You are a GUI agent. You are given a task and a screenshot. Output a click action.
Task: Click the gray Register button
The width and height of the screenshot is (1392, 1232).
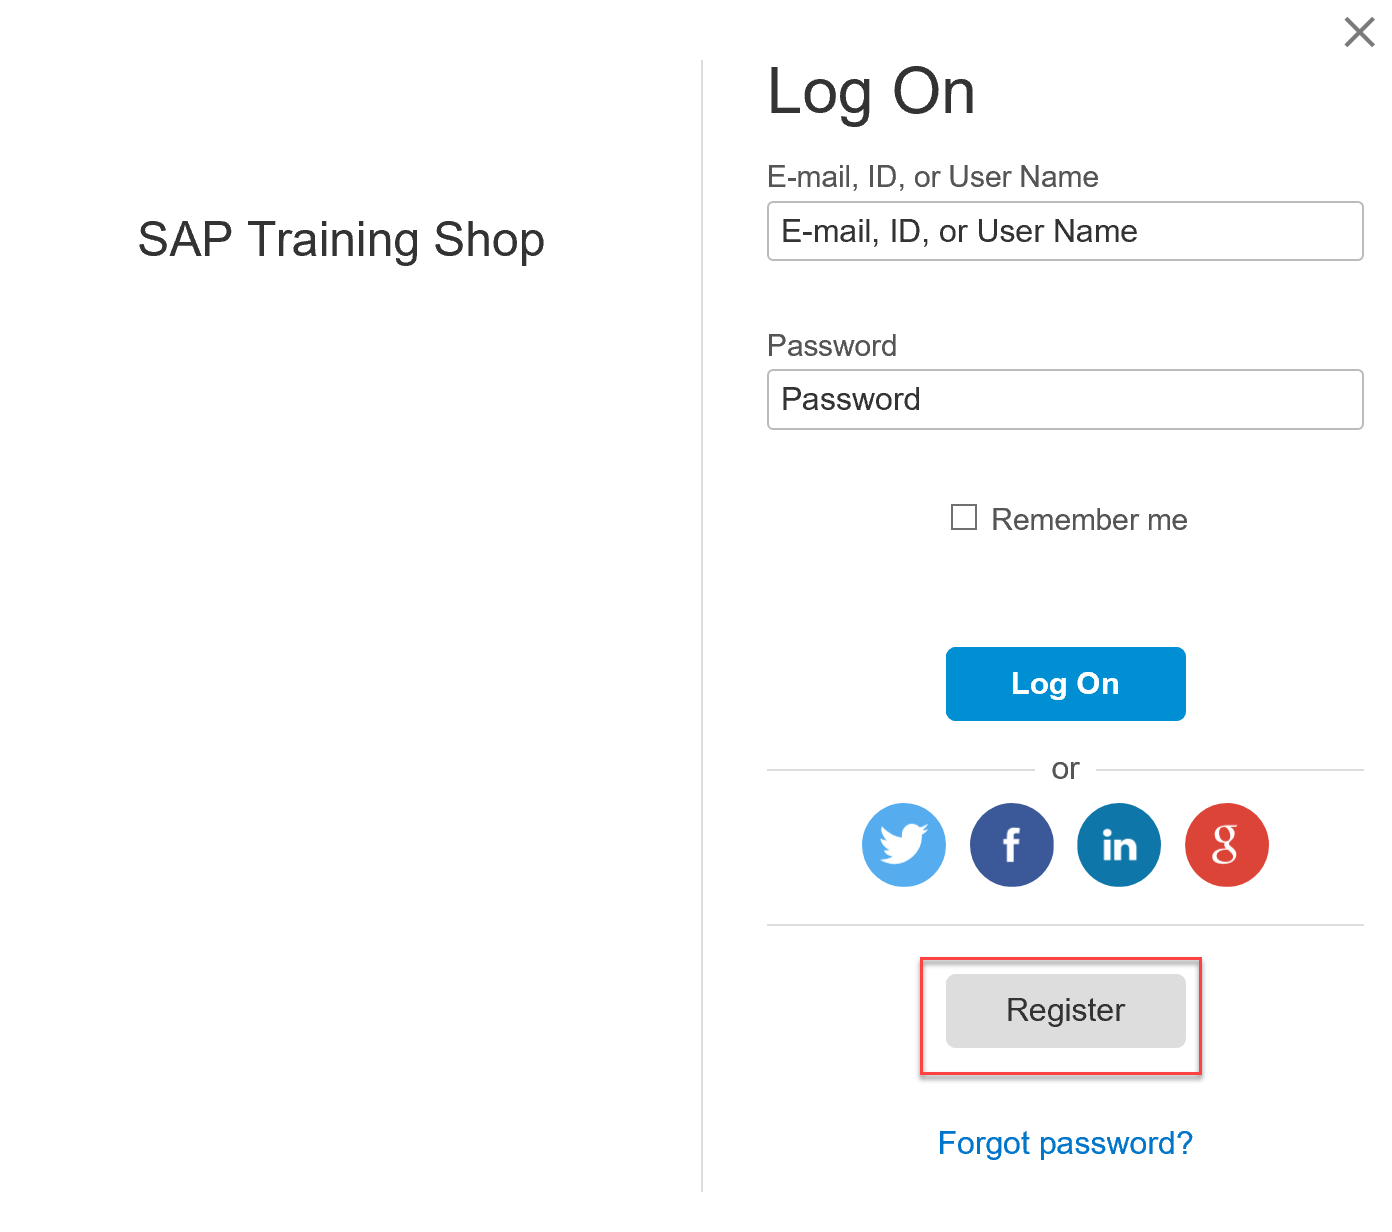tap(1065, 1011)
